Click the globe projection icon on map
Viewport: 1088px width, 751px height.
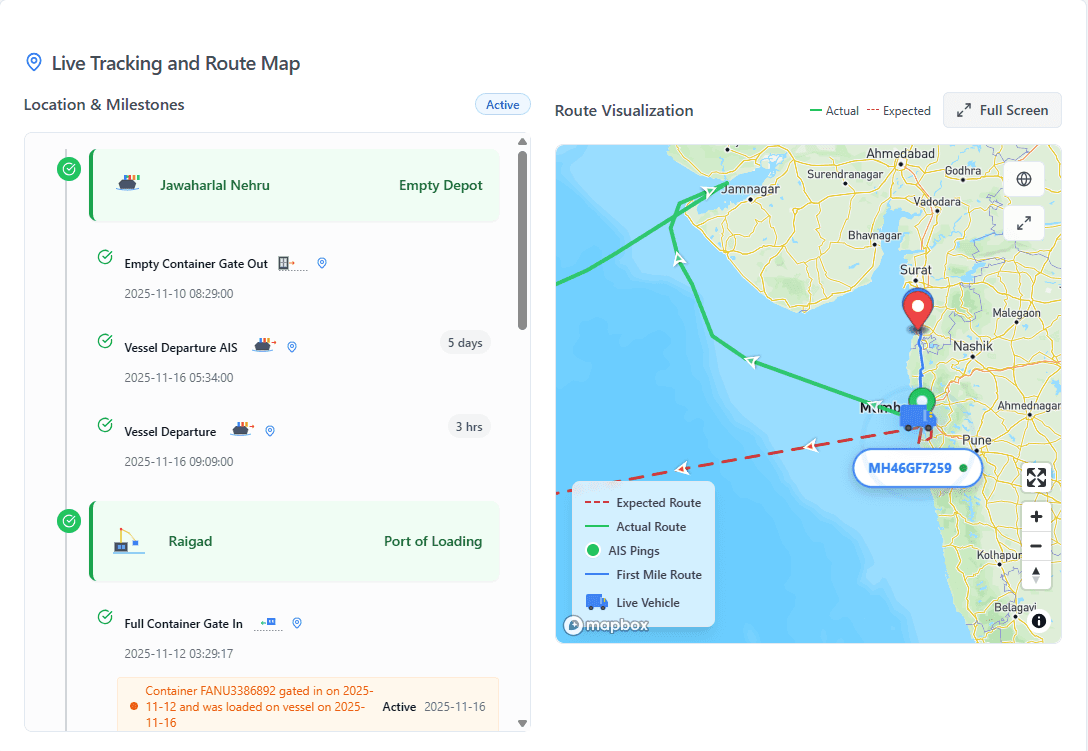(1023, 179)
